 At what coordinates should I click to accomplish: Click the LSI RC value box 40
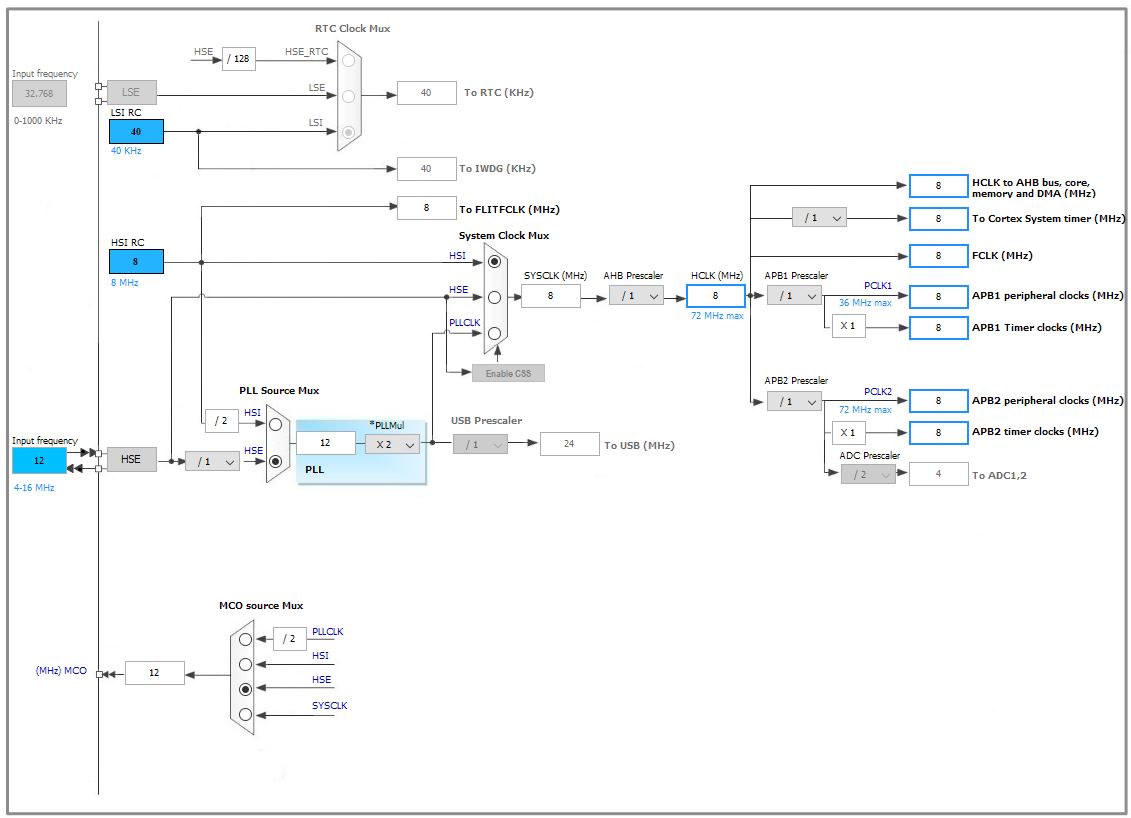coord(136,131)
